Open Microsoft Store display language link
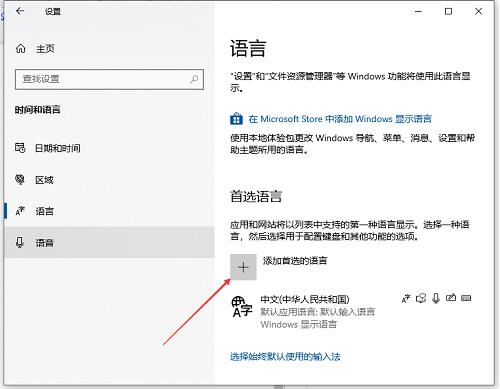Viewport: 500px width, 389px height. (x=340, y=119)
